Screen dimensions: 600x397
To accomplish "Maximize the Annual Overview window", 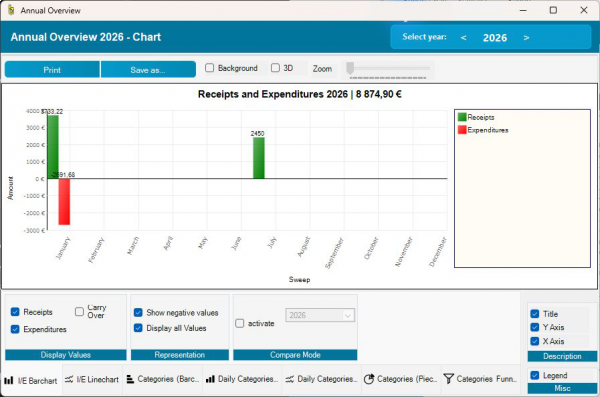I will 553,10.
